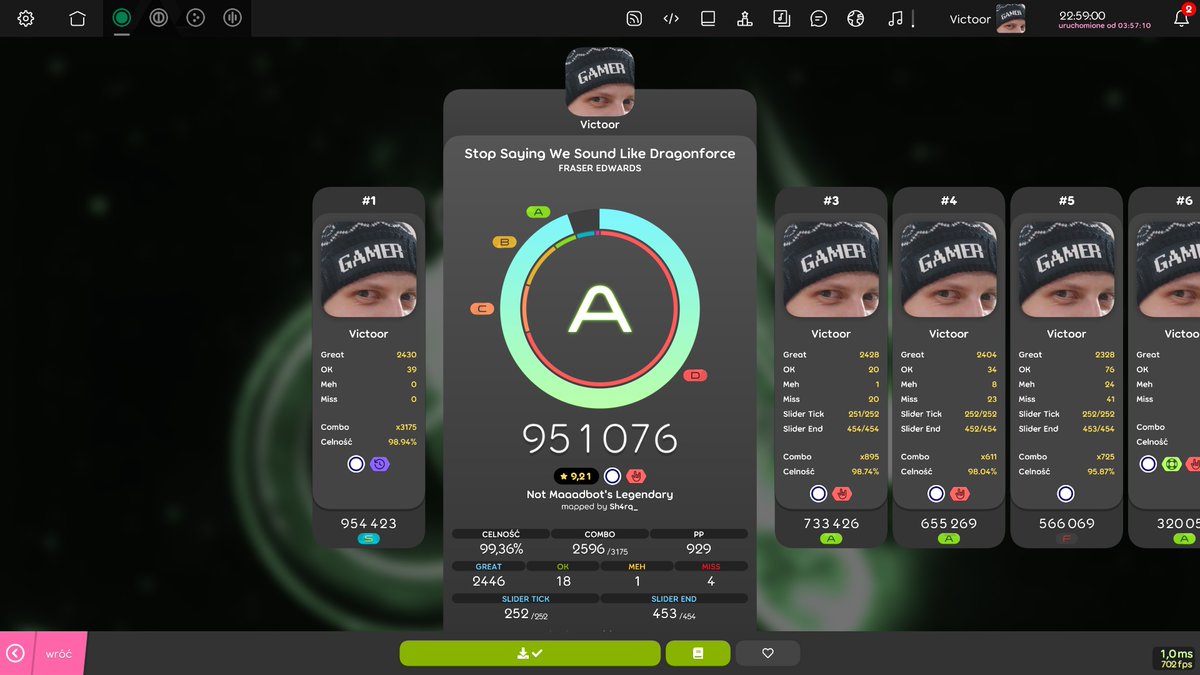This screenshot has width=1200, height=675.
Task: Click the MISS count 4
Action: coord(711,574)
